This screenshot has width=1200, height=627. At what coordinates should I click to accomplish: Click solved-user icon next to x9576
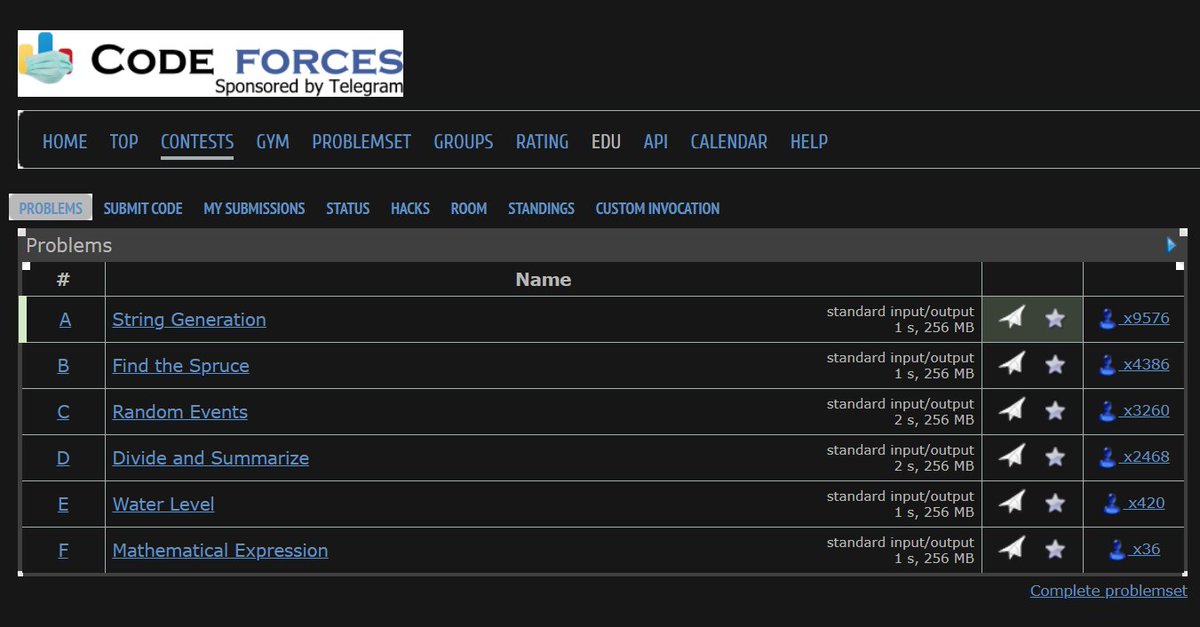click(x=1107, y=319)
